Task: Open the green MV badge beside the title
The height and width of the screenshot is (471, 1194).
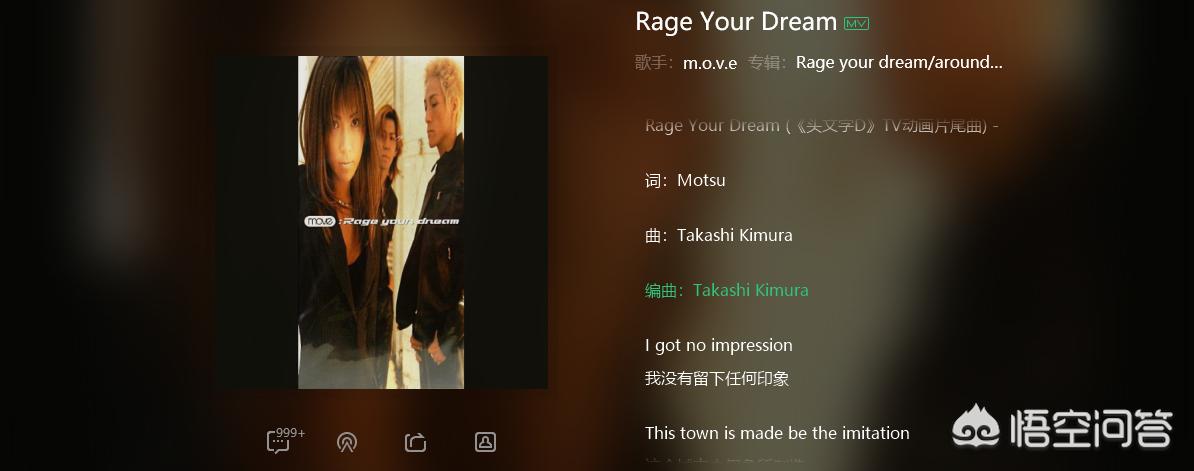Action: (x=857, y=24)
